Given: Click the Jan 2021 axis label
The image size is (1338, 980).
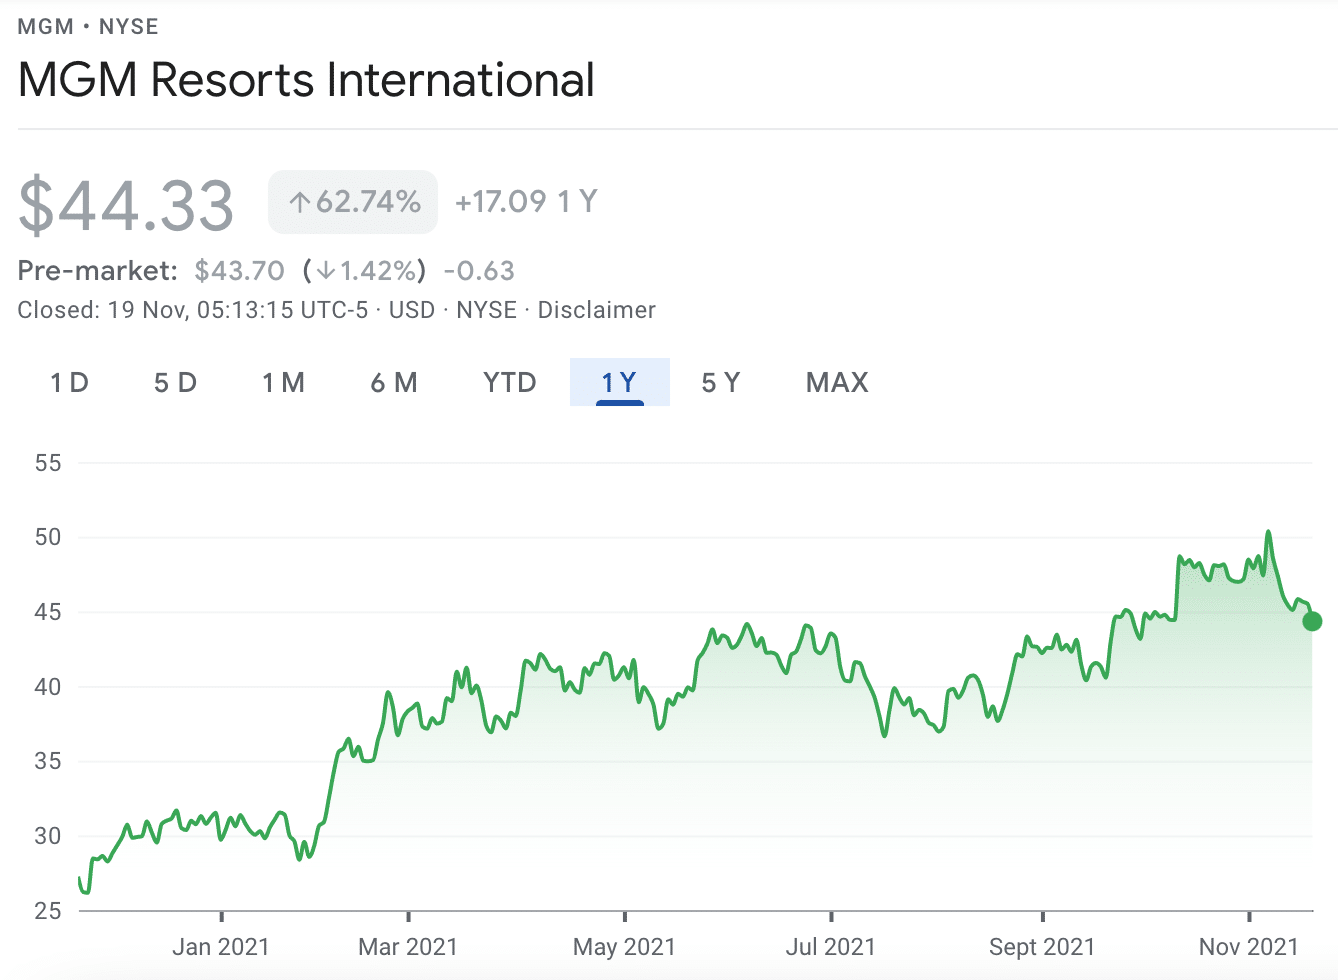Looking at the screenshot, I should click(221, 947).
